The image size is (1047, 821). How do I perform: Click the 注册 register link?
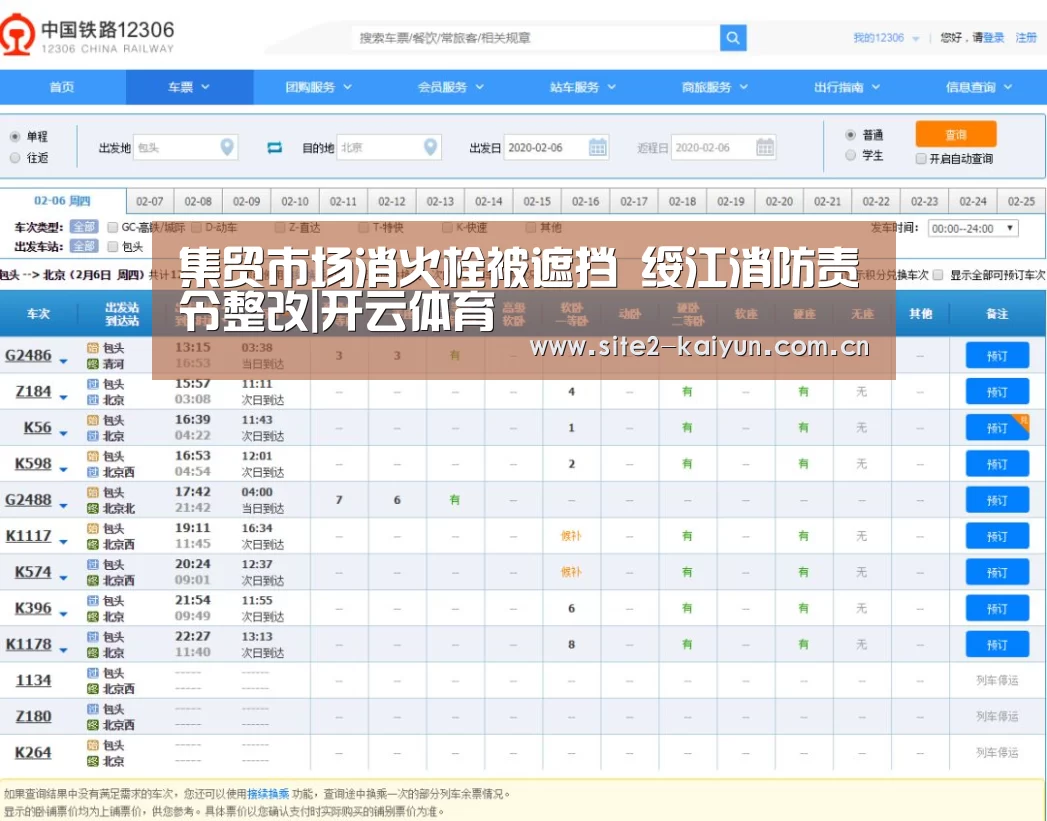1026,38
